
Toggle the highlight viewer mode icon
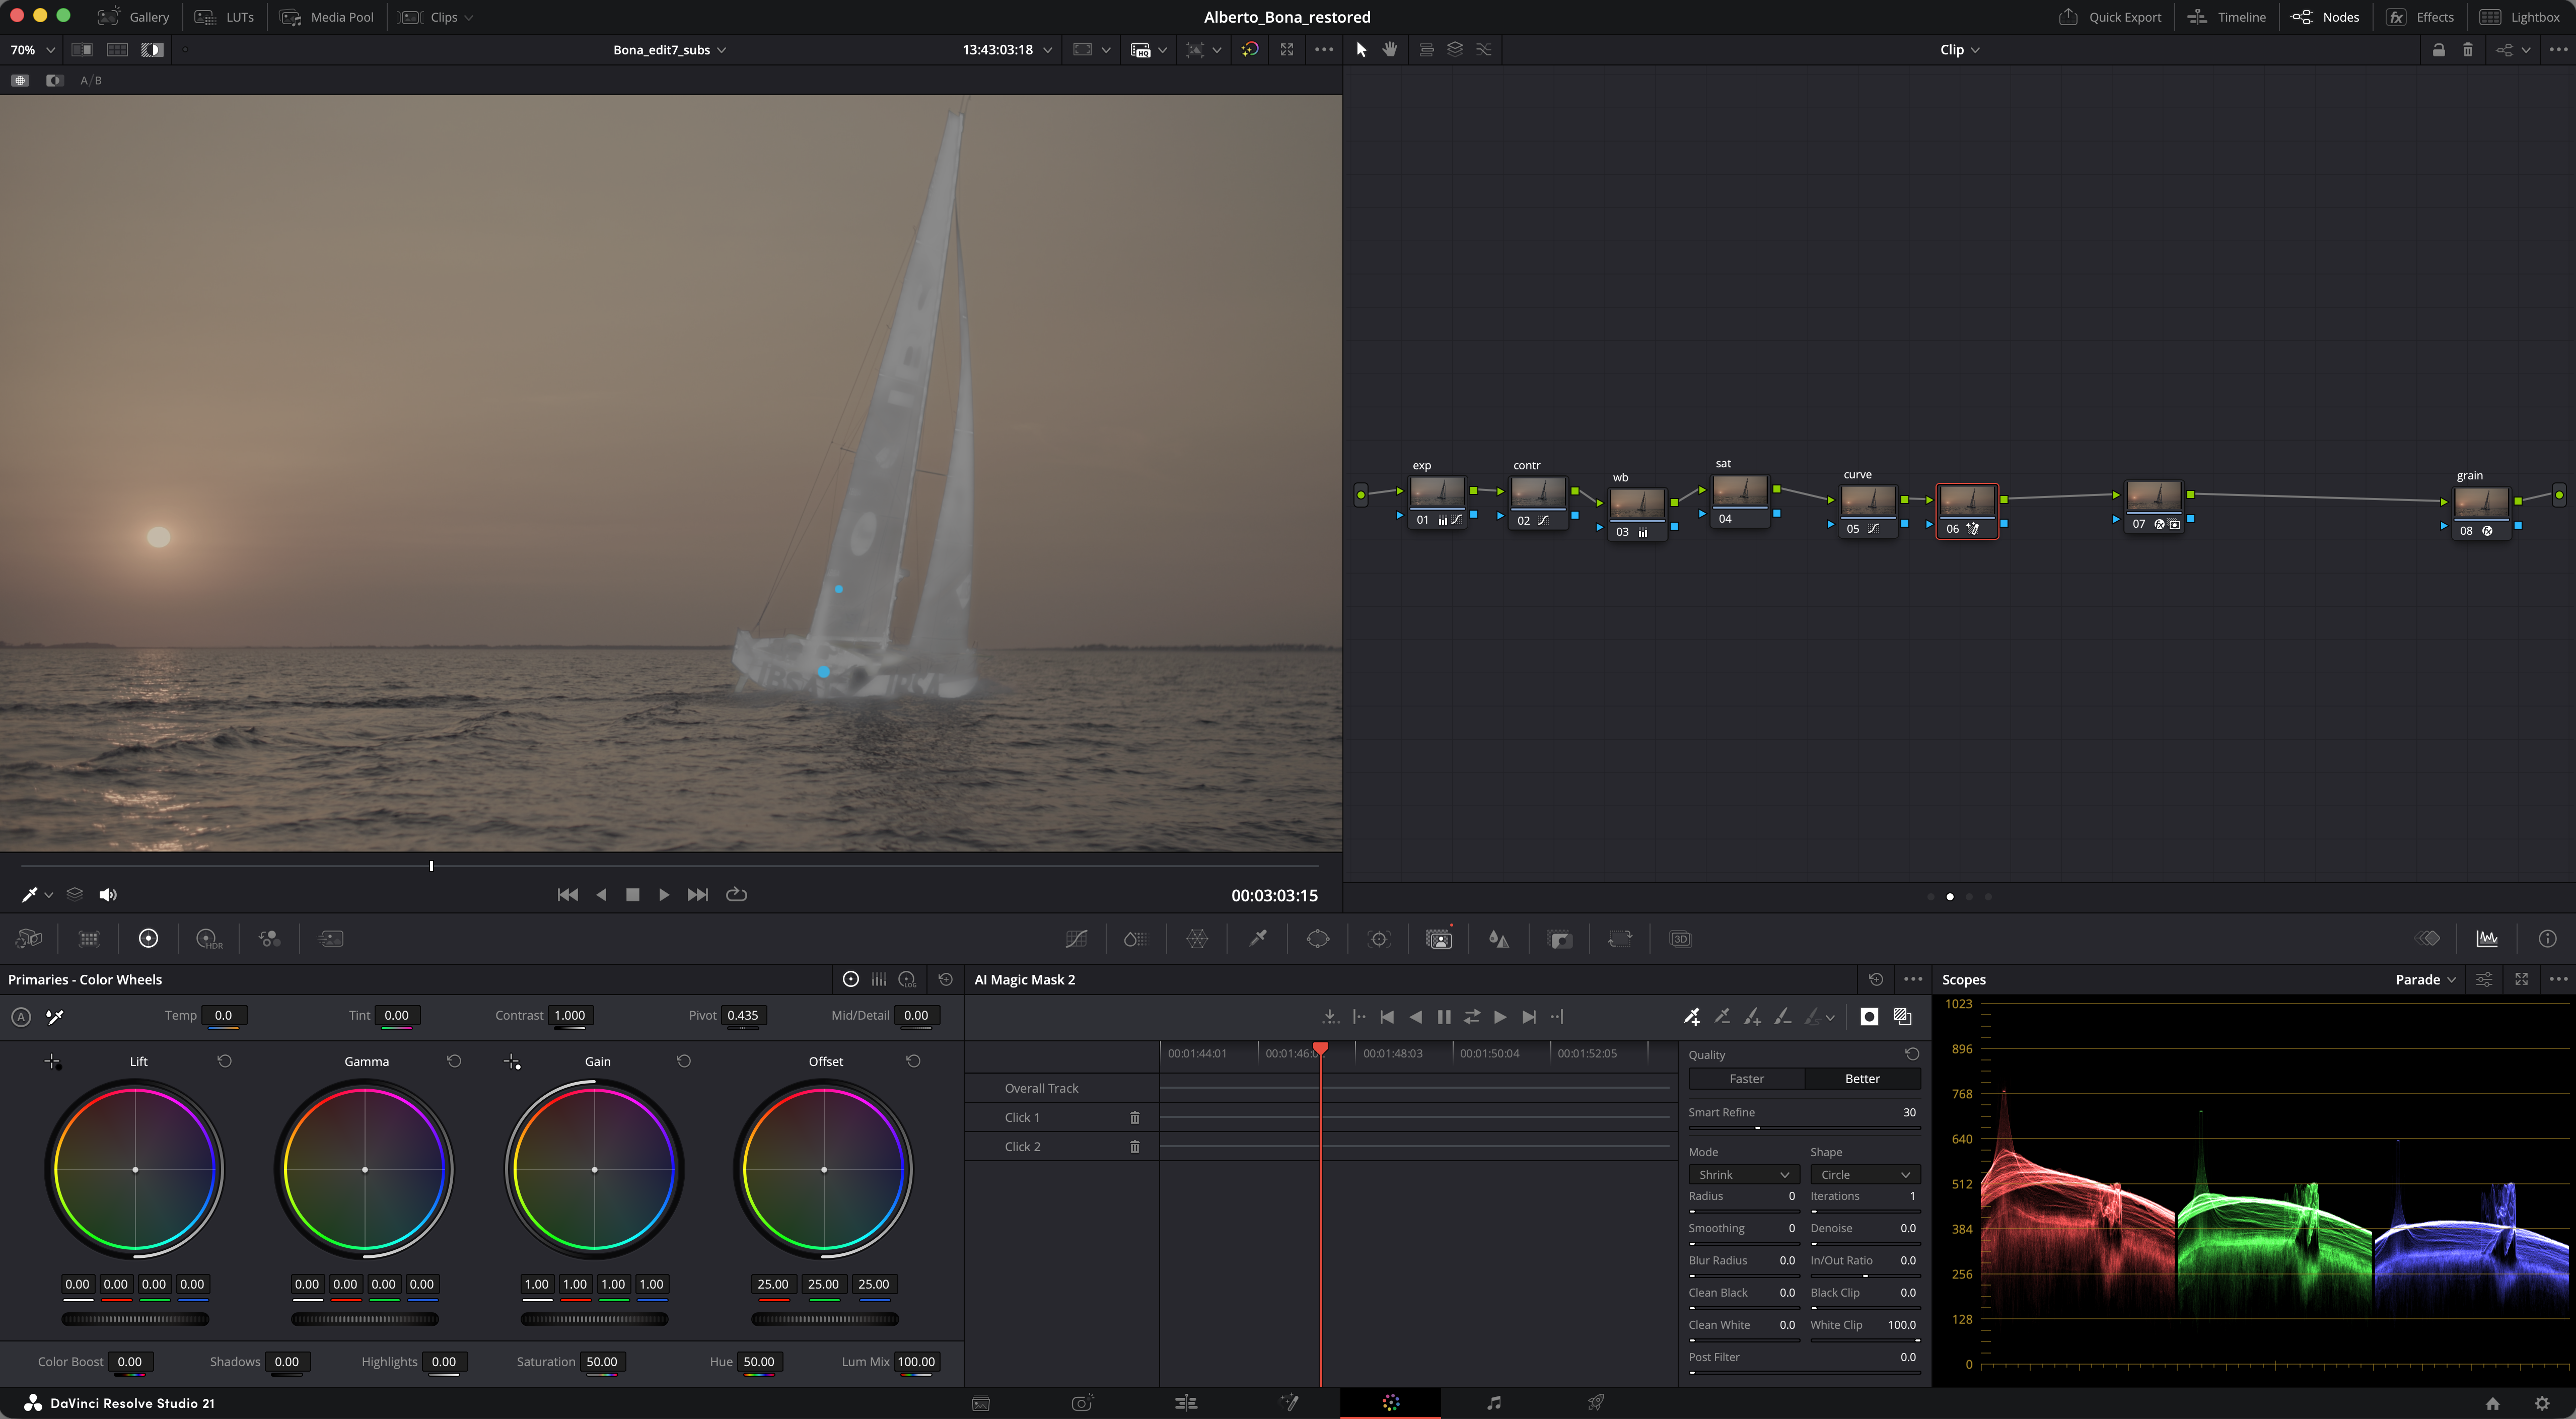151,49
